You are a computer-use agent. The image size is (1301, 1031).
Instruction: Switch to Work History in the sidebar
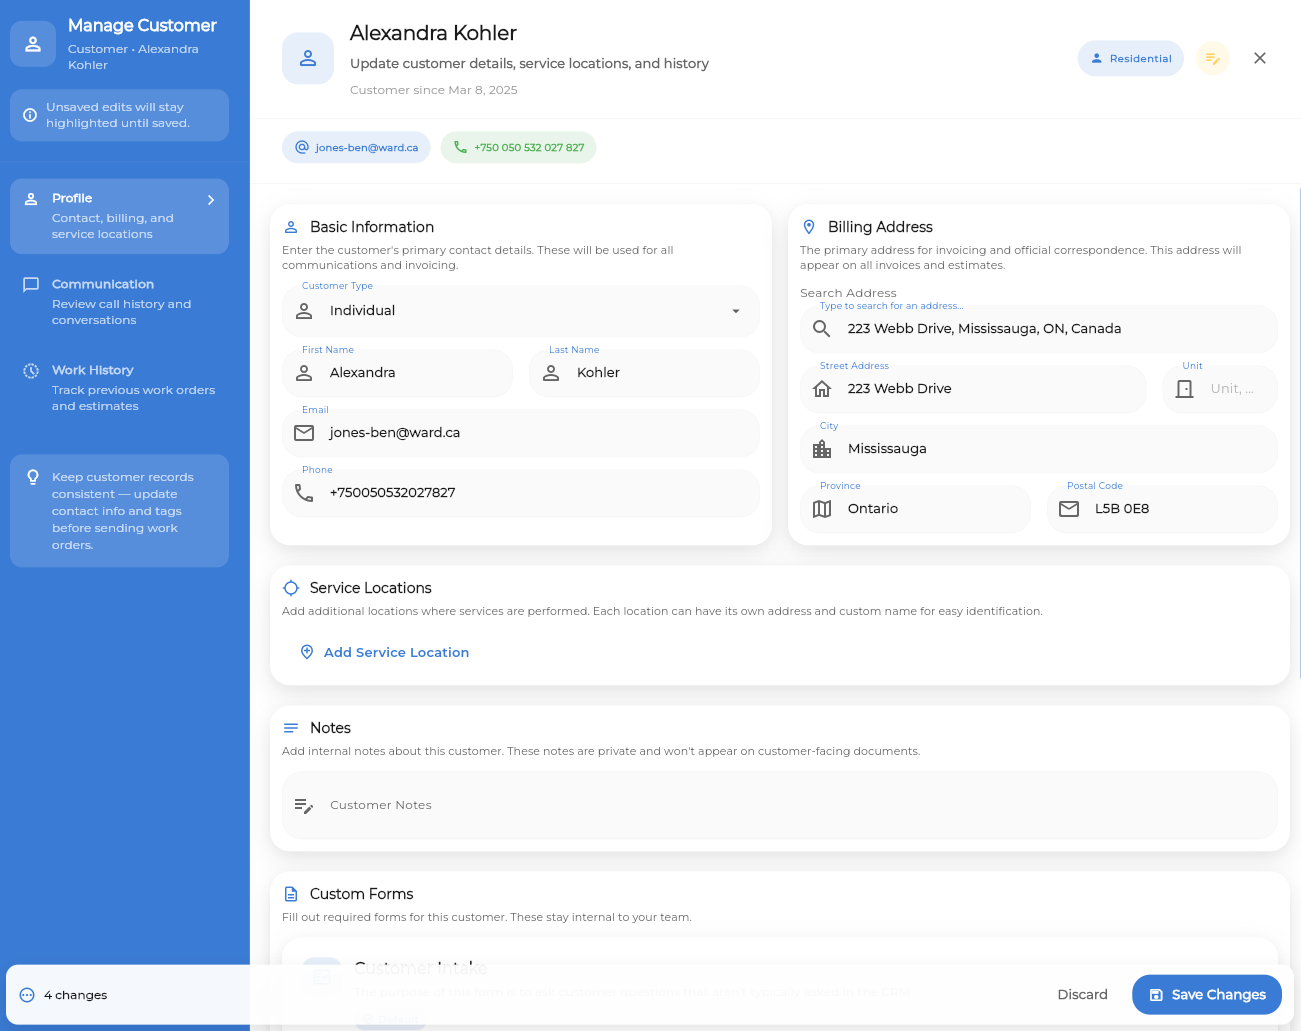tap(119, 387)
